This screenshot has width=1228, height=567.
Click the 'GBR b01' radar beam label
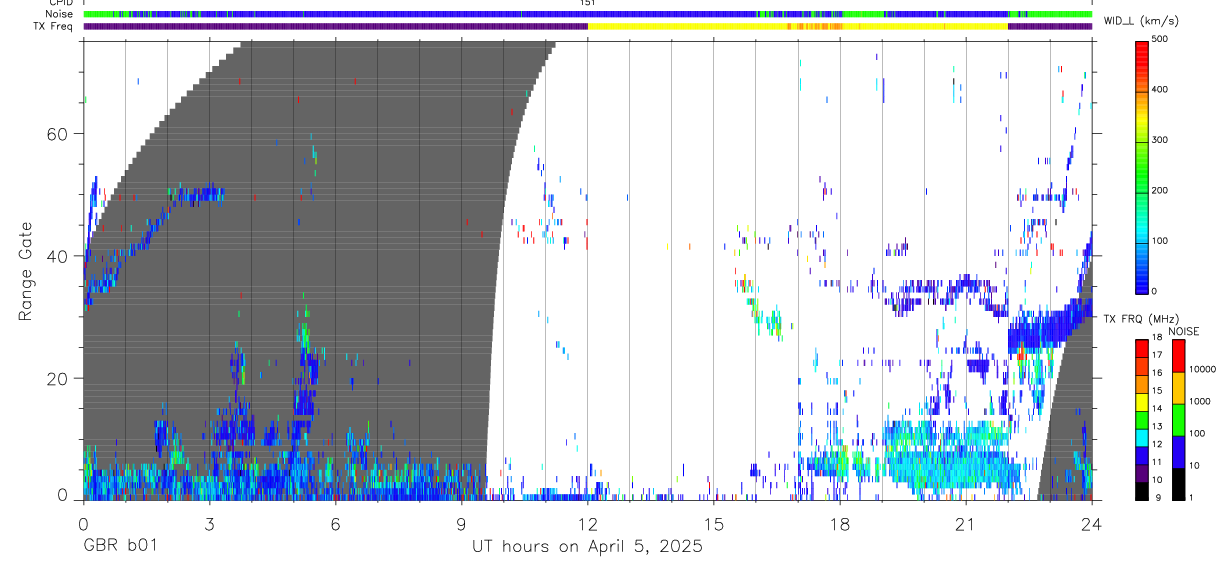click(119, 546)
